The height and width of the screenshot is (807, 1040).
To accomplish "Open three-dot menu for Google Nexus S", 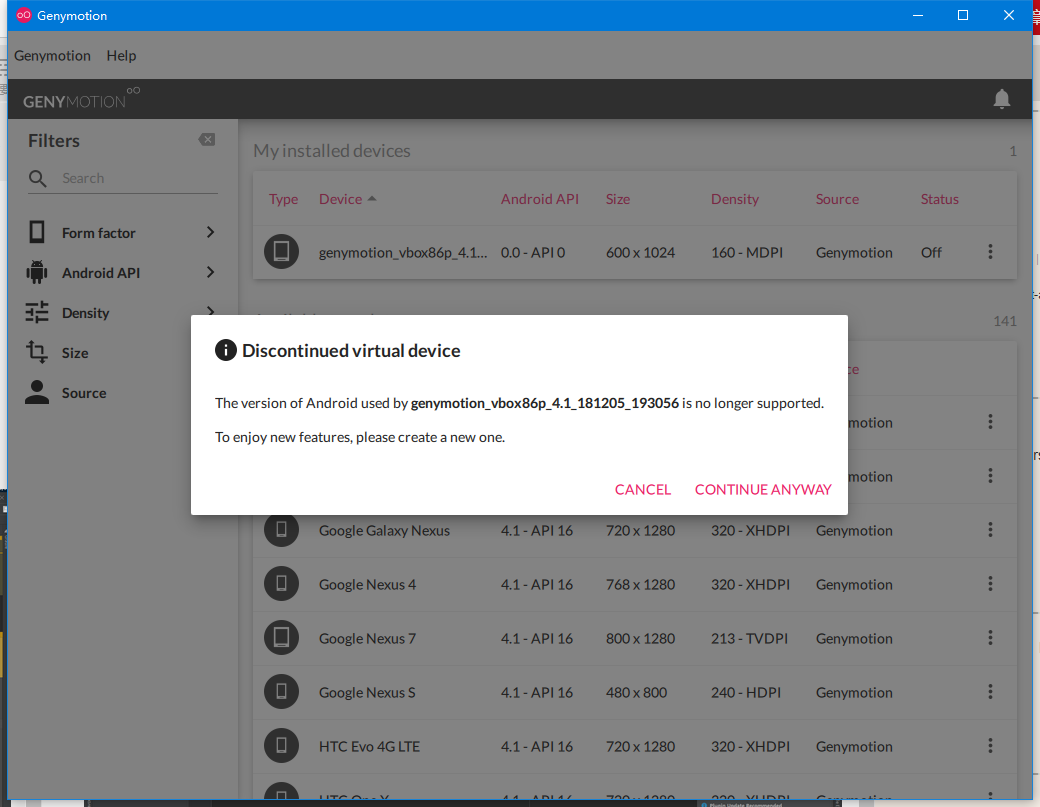I will click(x=990, y=692).
